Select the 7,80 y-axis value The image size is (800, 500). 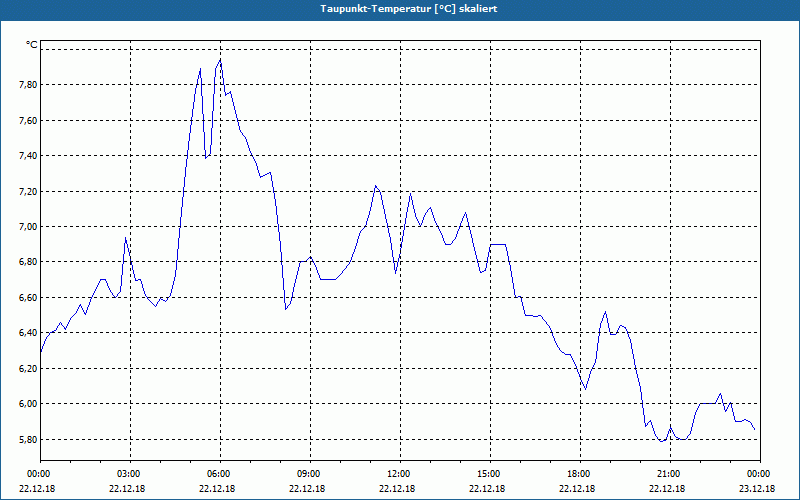point(29,85)
